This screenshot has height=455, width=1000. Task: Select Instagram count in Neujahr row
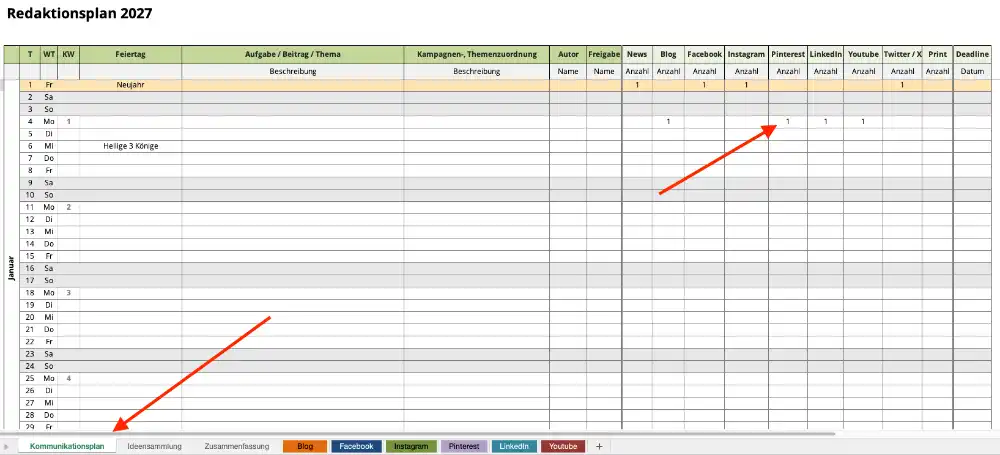[x=746, y=84]
